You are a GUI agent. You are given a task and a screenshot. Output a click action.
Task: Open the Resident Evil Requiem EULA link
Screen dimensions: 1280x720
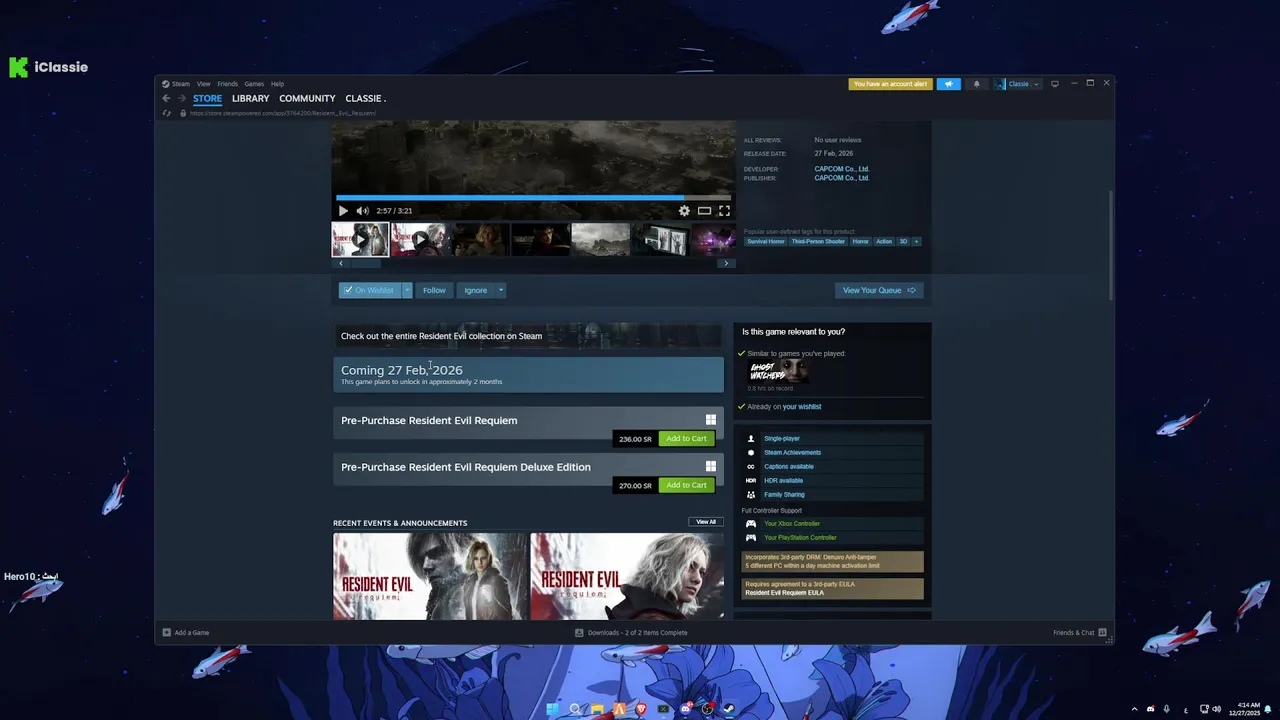tap(785, 593)
